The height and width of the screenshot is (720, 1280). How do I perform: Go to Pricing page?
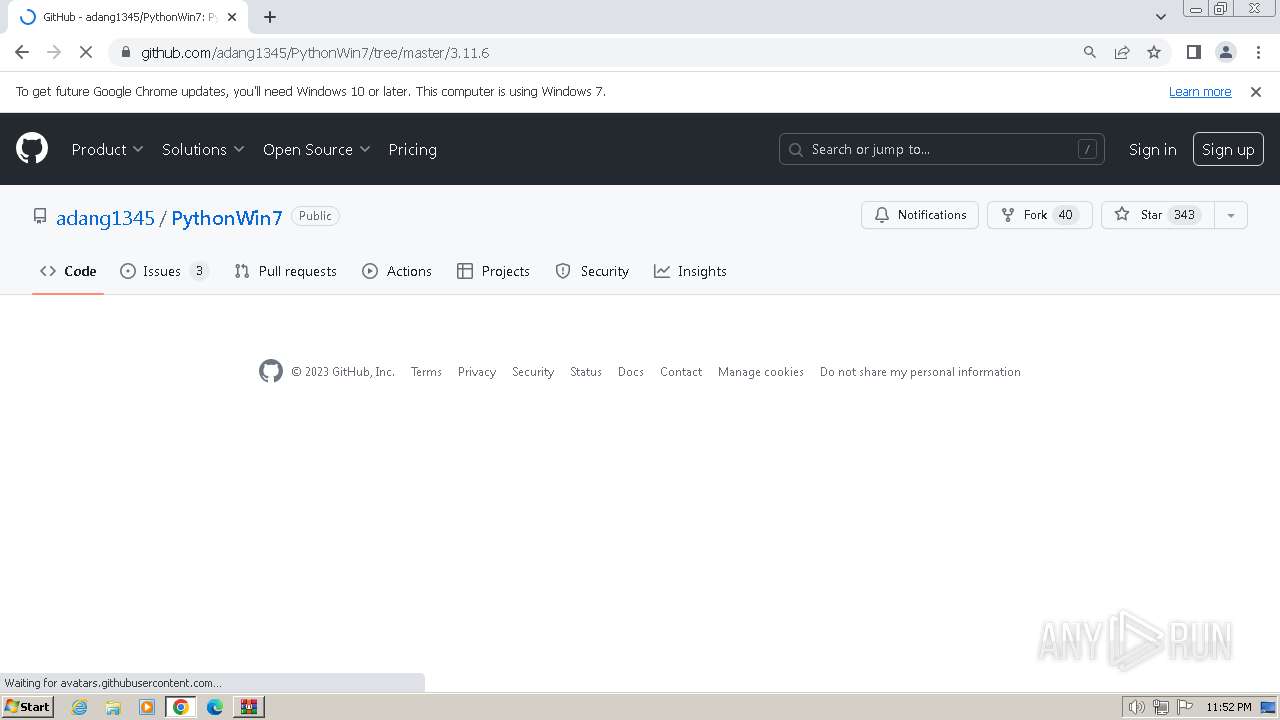coord(412,149)
